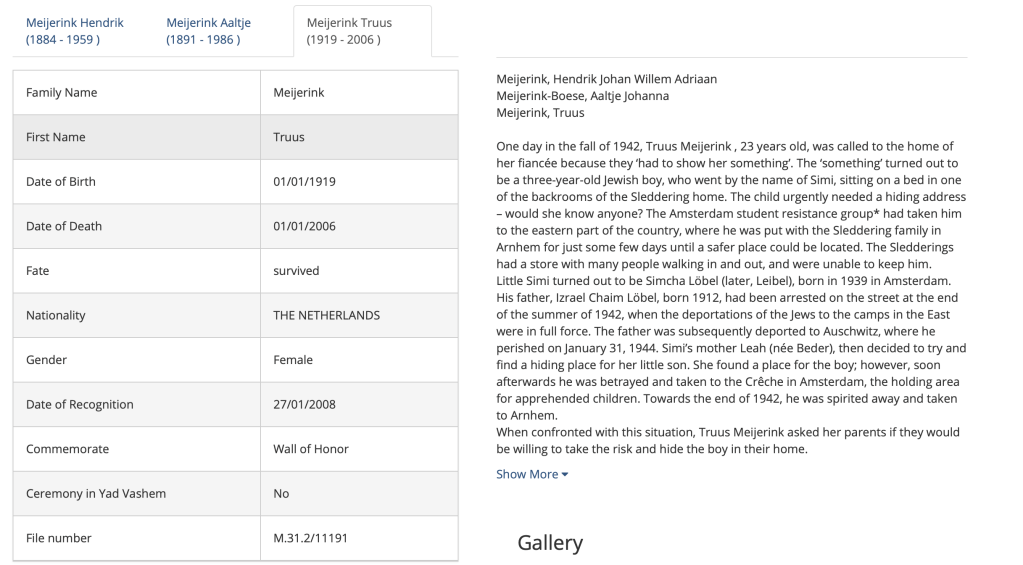The width and height of the screenshot is (1023, 565).
Task: Click the Gallery heading
Action: [549, 543]
